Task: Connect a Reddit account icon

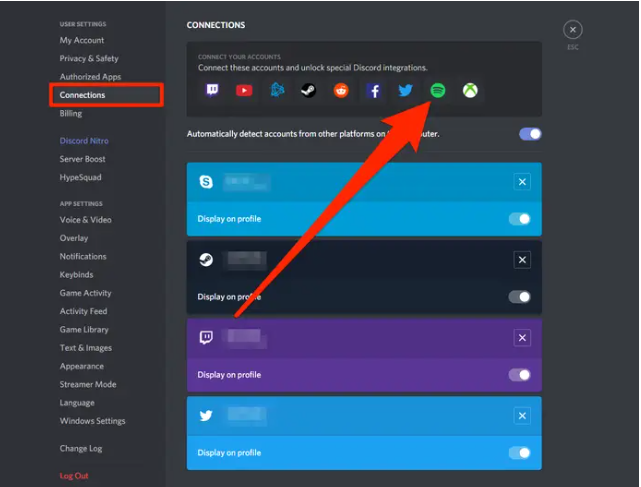Action: click(x=341, y=90)
